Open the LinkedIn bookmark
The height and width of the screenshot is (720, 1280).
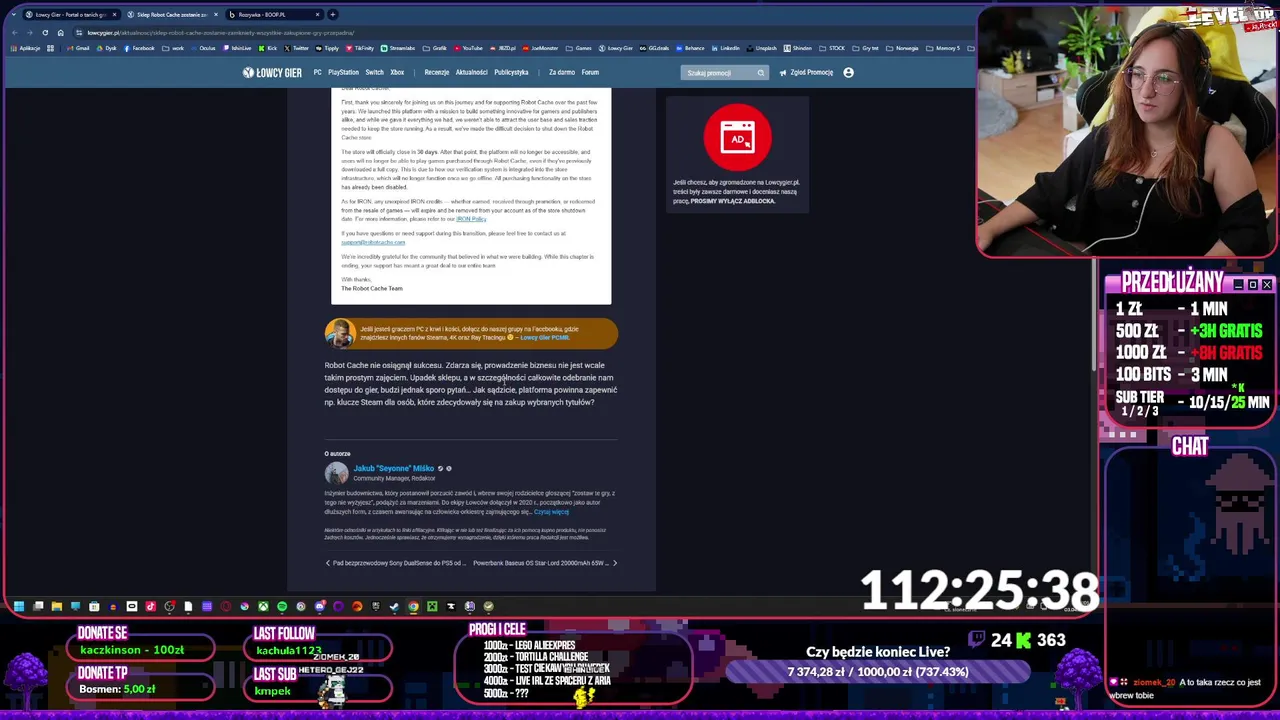click(x=725, y=48)
